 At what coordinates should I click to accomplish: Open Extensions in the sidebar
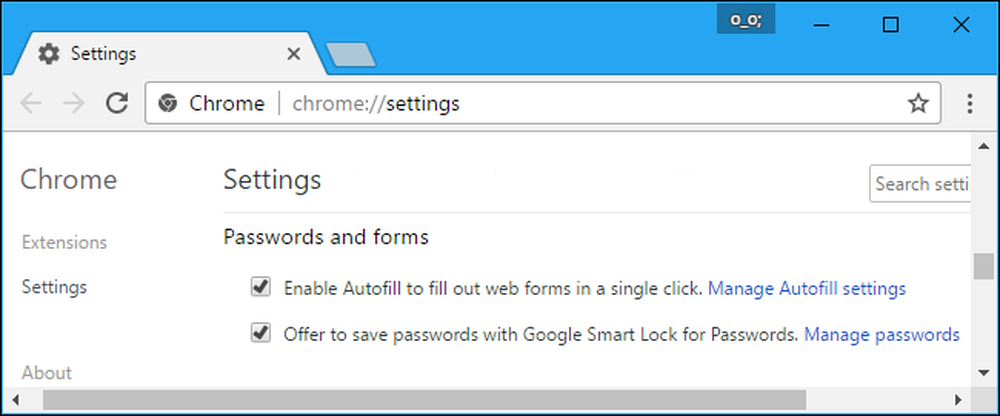click(64, 242)
